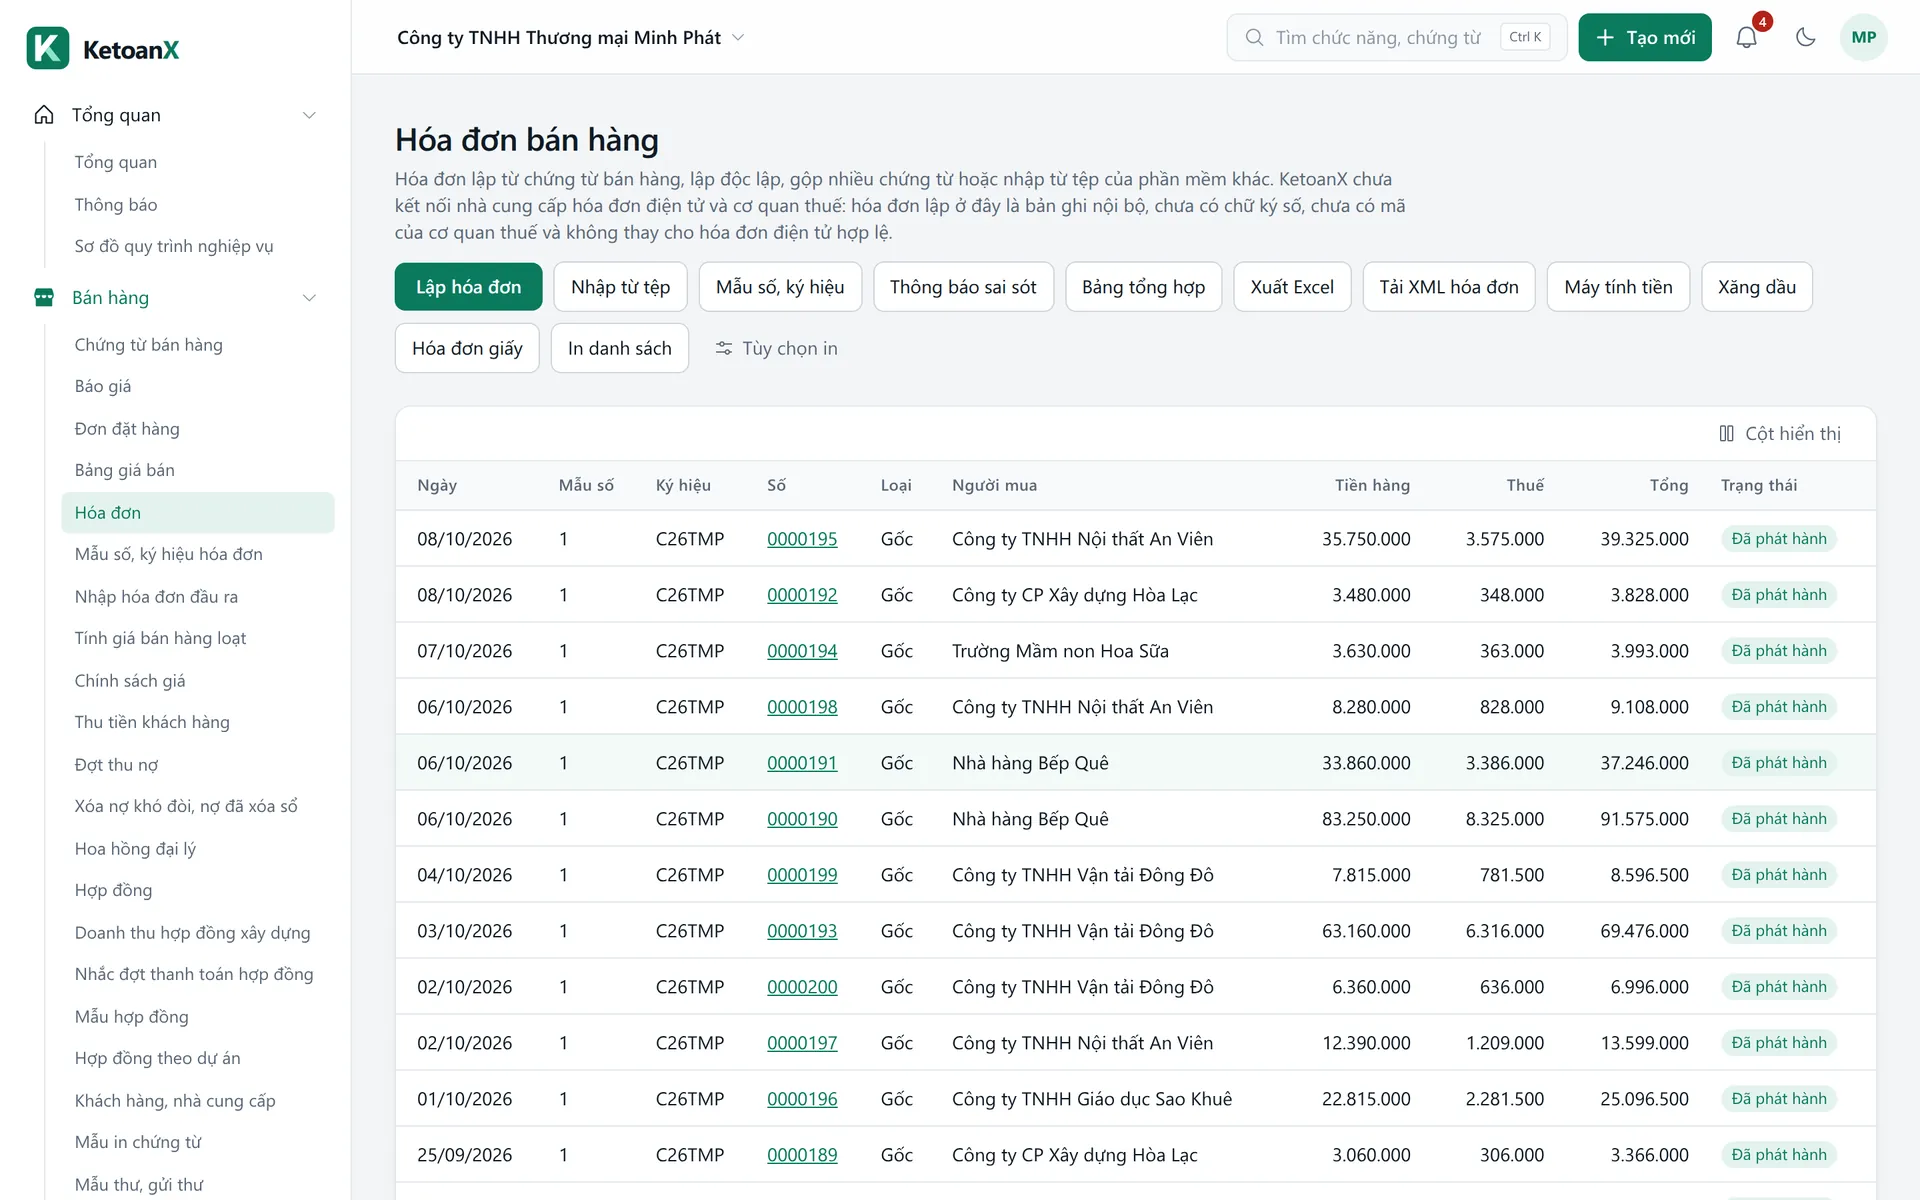This screenshot has height=1200, width=1920.
Task: Click the Tổng column header
Action: [1669, 485]
